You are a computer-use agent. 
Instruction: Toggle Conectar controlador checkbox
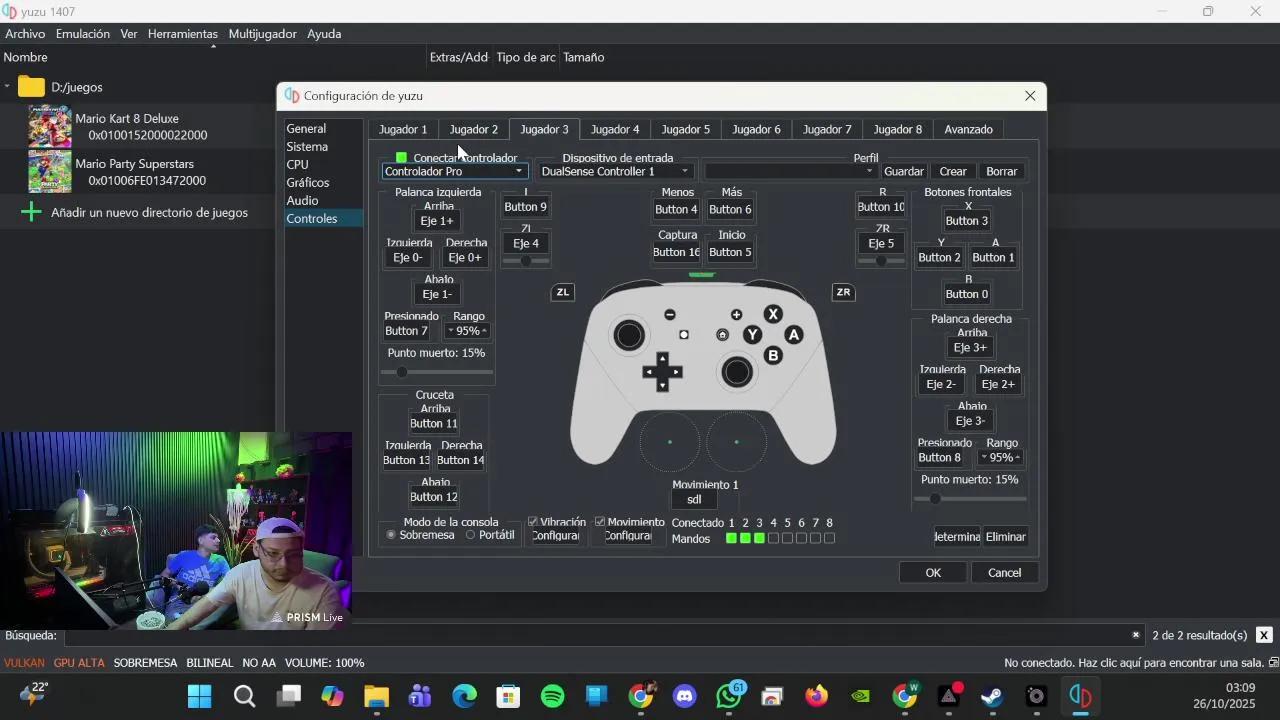pyautogui.click(x=401, y=158)
